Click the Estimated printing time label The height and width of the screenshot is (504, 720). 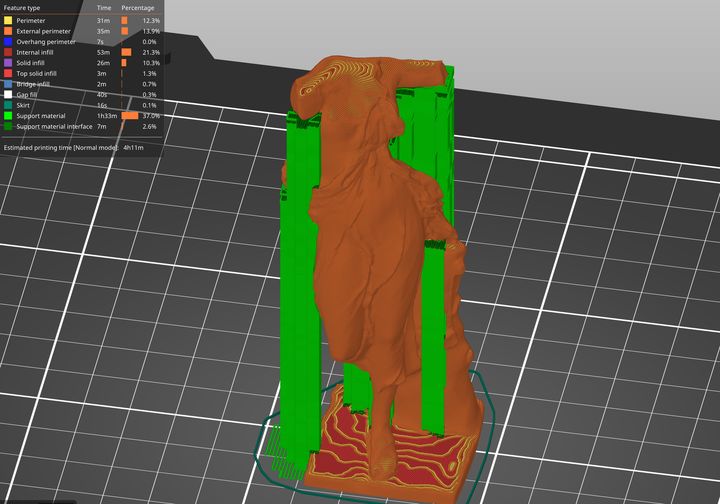(60, 147)
